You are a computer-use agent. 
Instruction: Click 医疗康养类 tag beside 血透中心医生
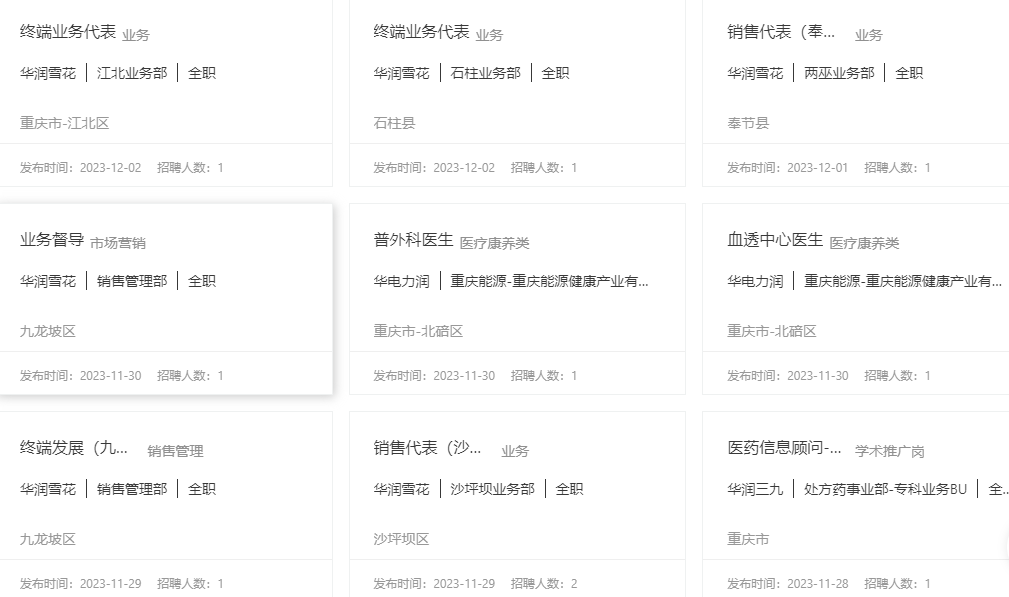(864, 243)
